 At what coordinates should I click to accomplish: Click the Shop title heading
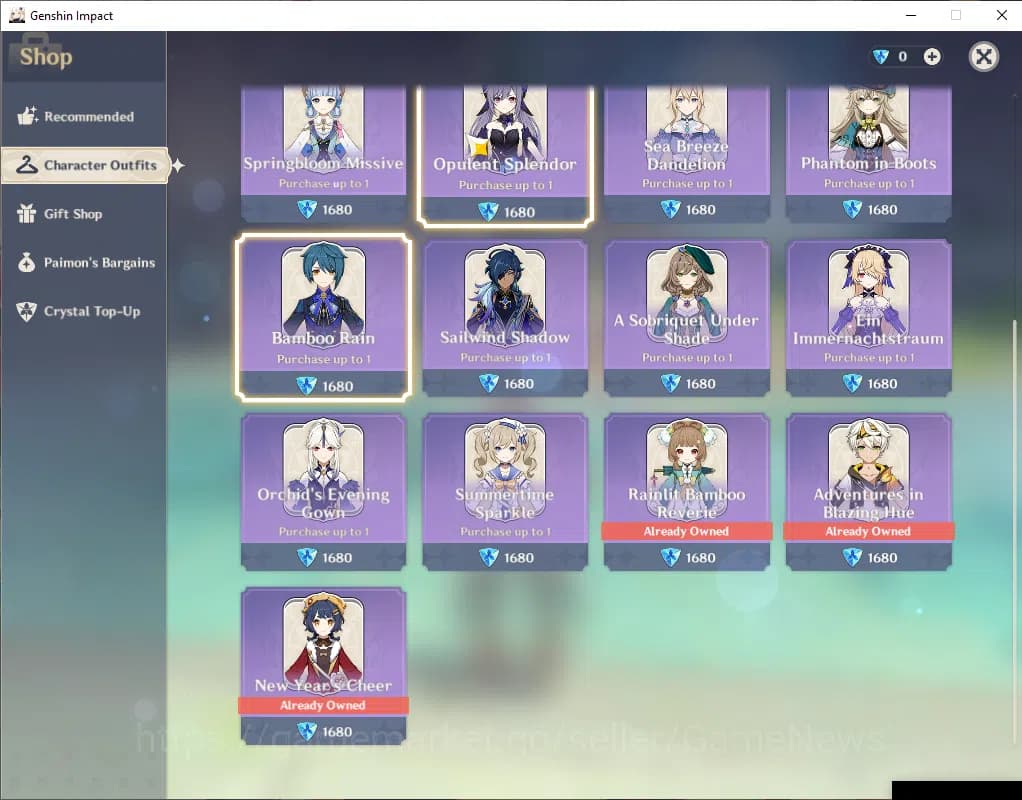pyautogui.click(x=46, y=57)
